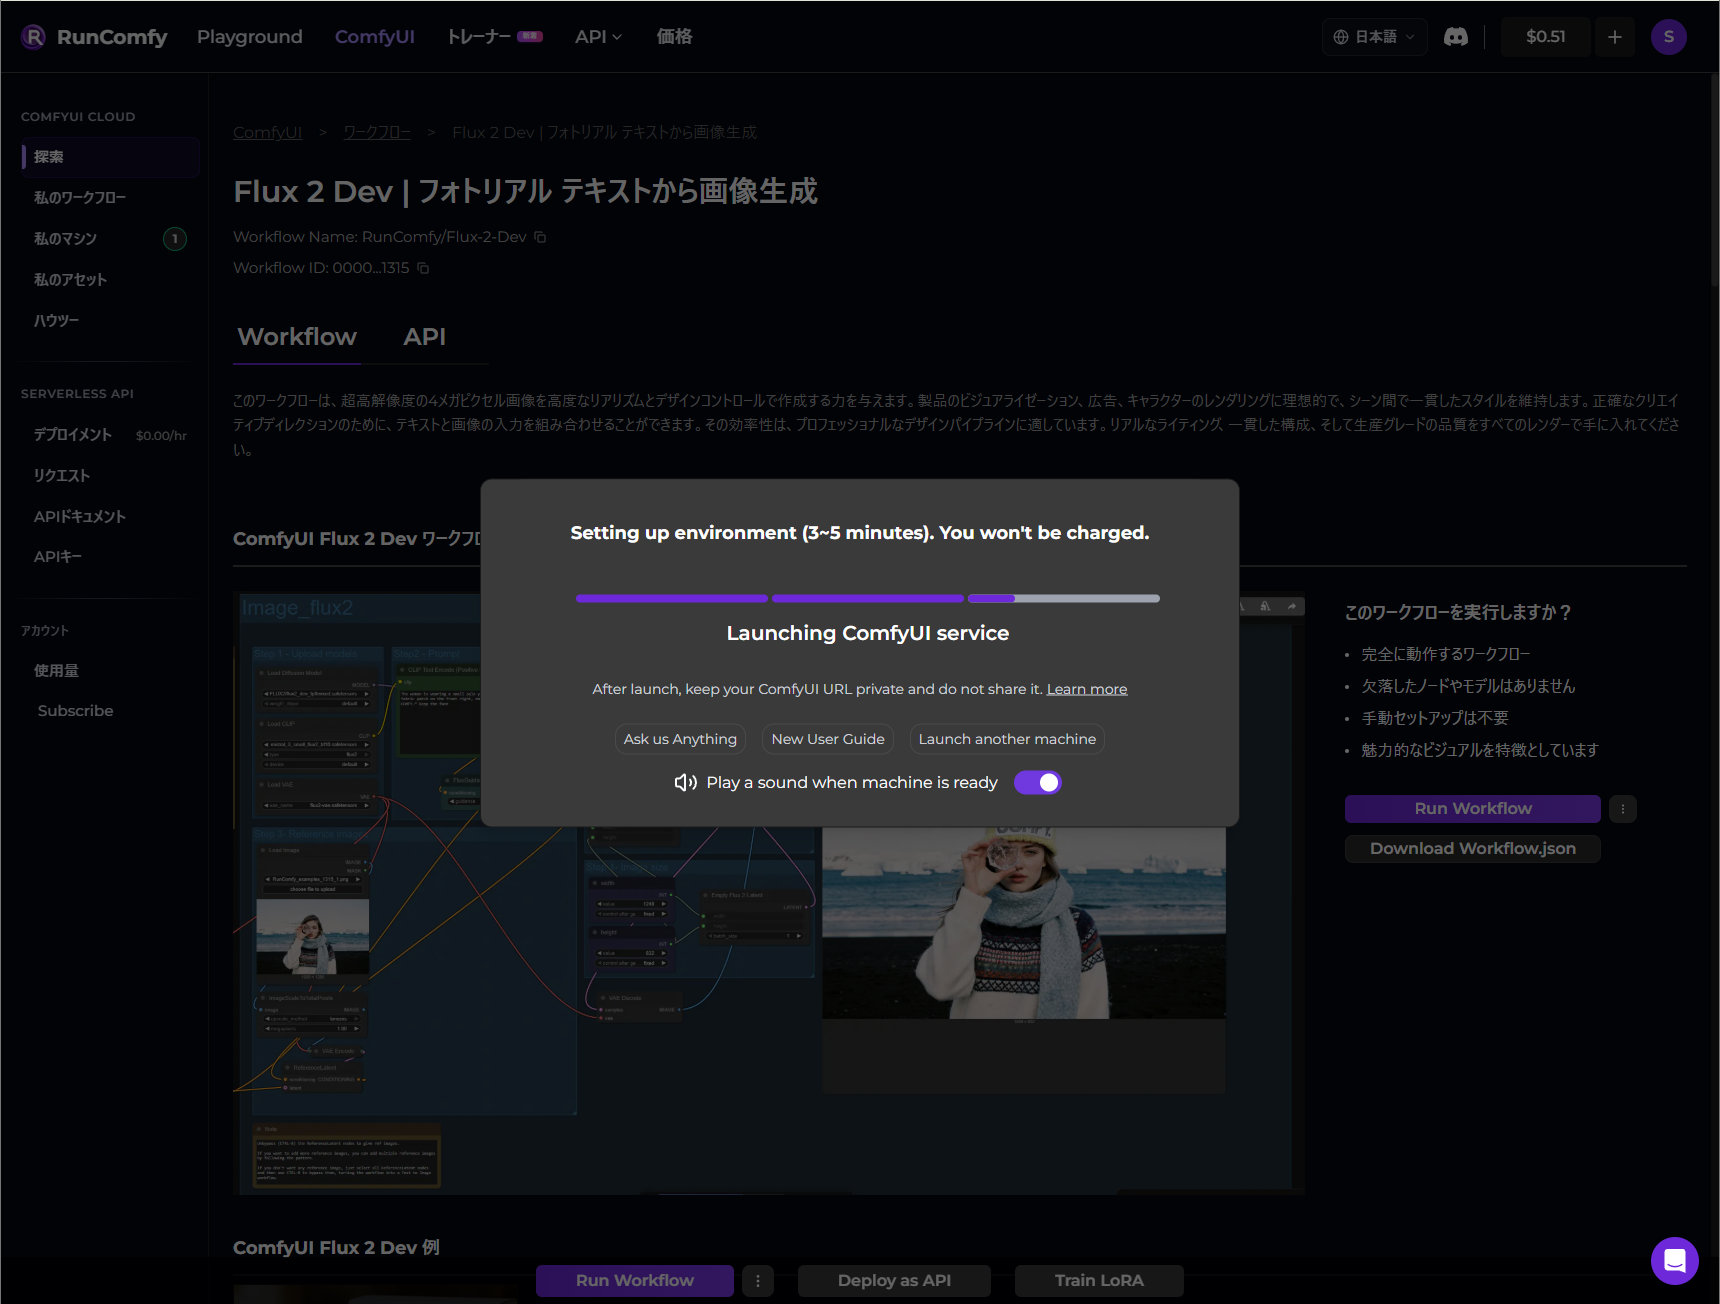Open the 日本語 language dropdown
This screenshot has height=1304, width=1720.
click(x=1374, y=37)
